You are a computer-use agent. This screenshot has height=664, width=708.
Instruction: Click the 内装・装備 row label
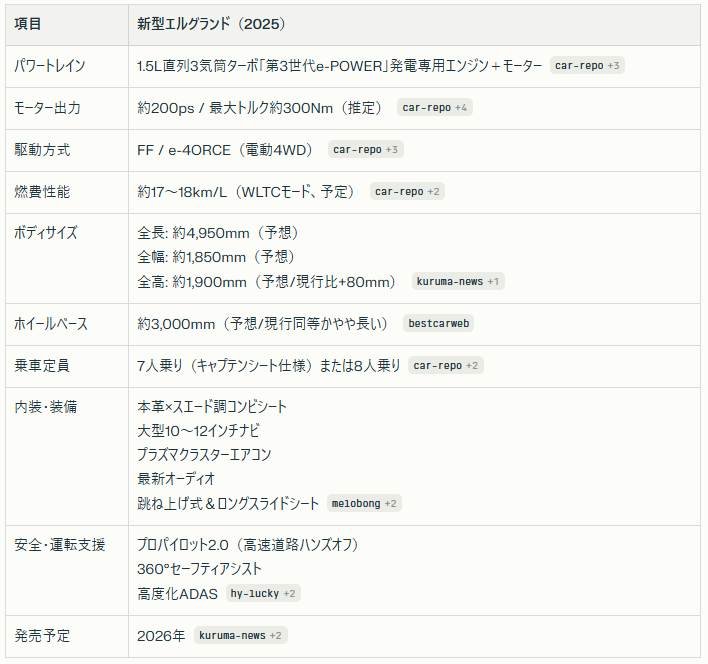click(46, 407)
